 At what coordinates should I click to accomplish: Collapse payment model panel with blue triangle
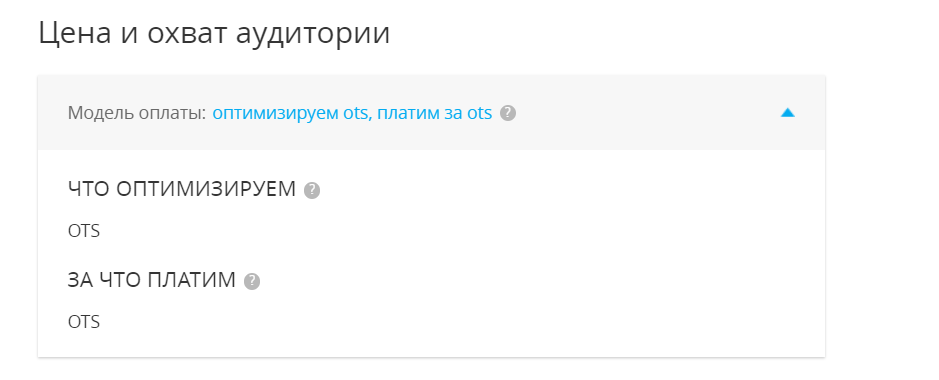787,113
